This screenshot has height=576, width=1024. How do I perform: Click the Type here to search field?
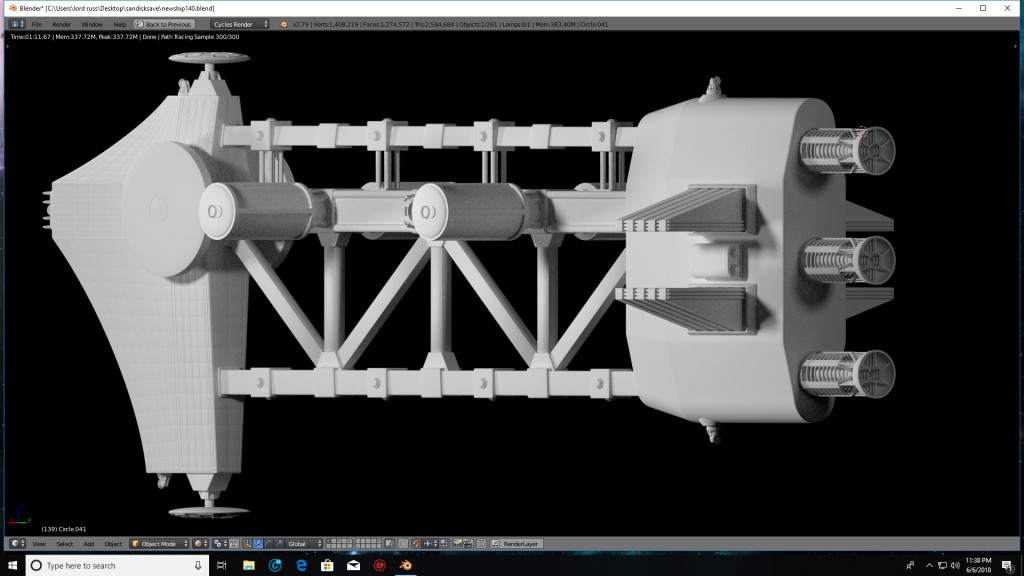click(90, 565)
